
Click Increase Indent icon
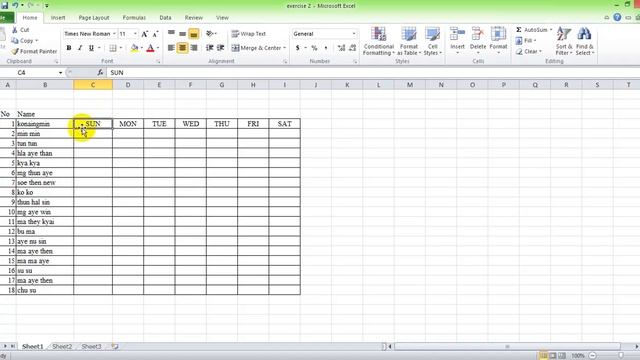(x=220, y=48)
